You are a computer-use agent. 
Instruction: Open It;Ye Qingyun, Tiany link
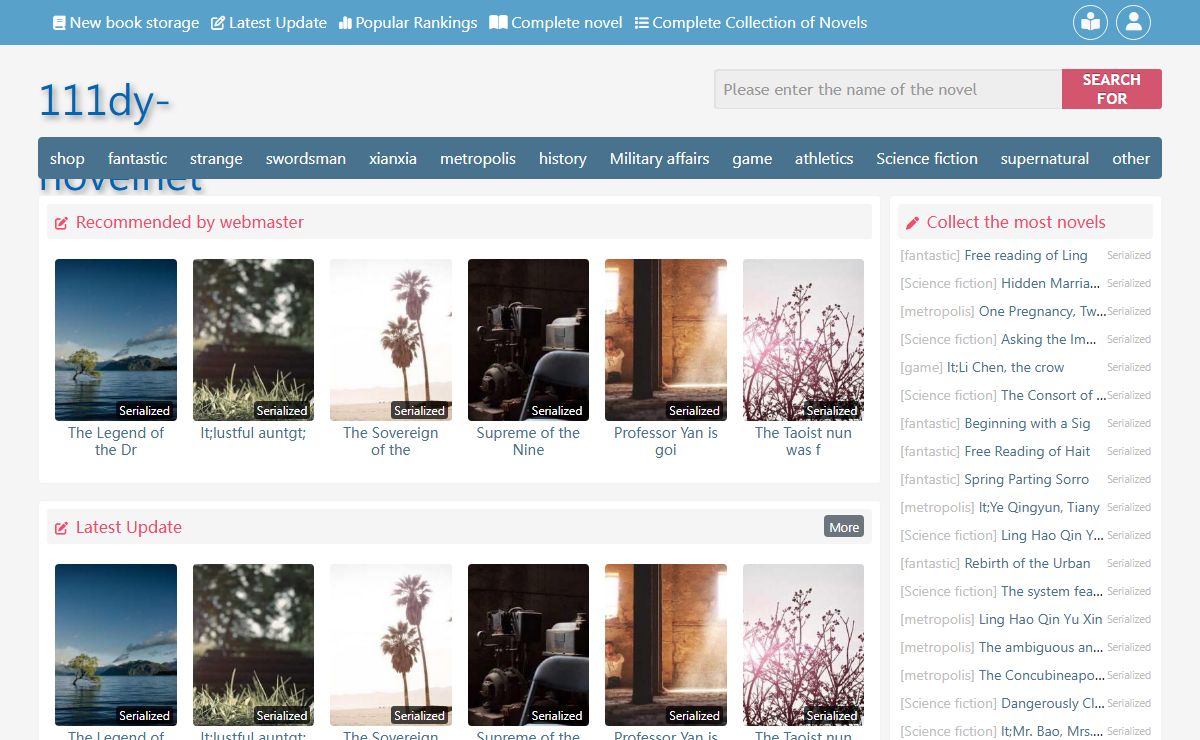tap(1039, 507)
